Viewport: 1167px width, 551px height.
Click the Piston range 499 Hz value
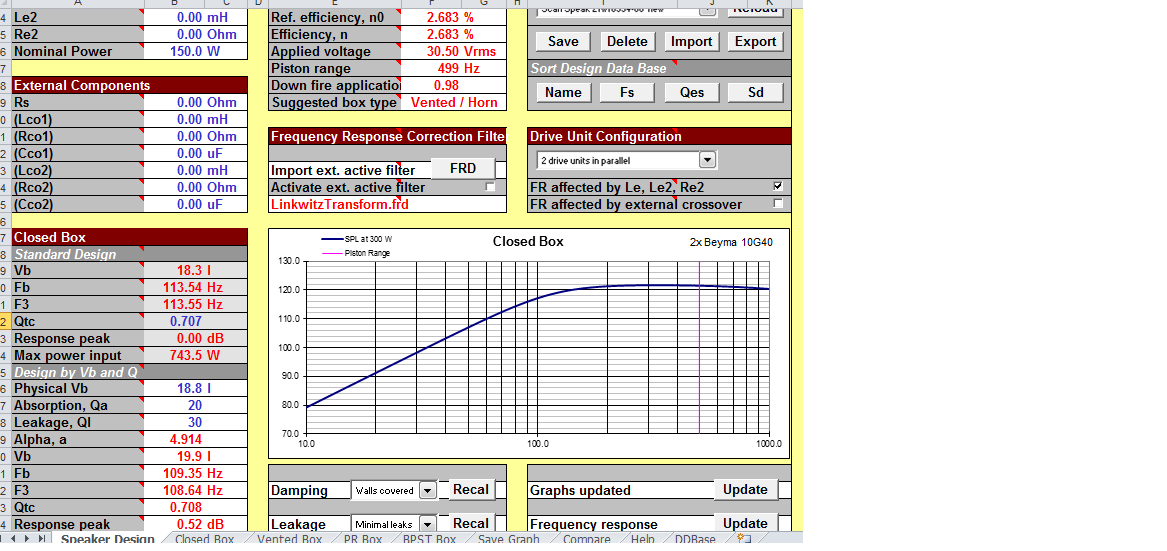click(x=454, y=69)
